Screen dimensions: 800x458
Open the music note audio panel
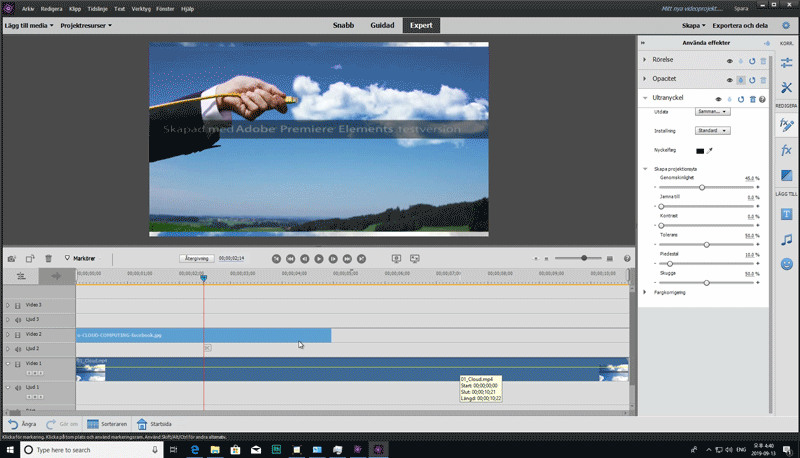coord(786,239)
